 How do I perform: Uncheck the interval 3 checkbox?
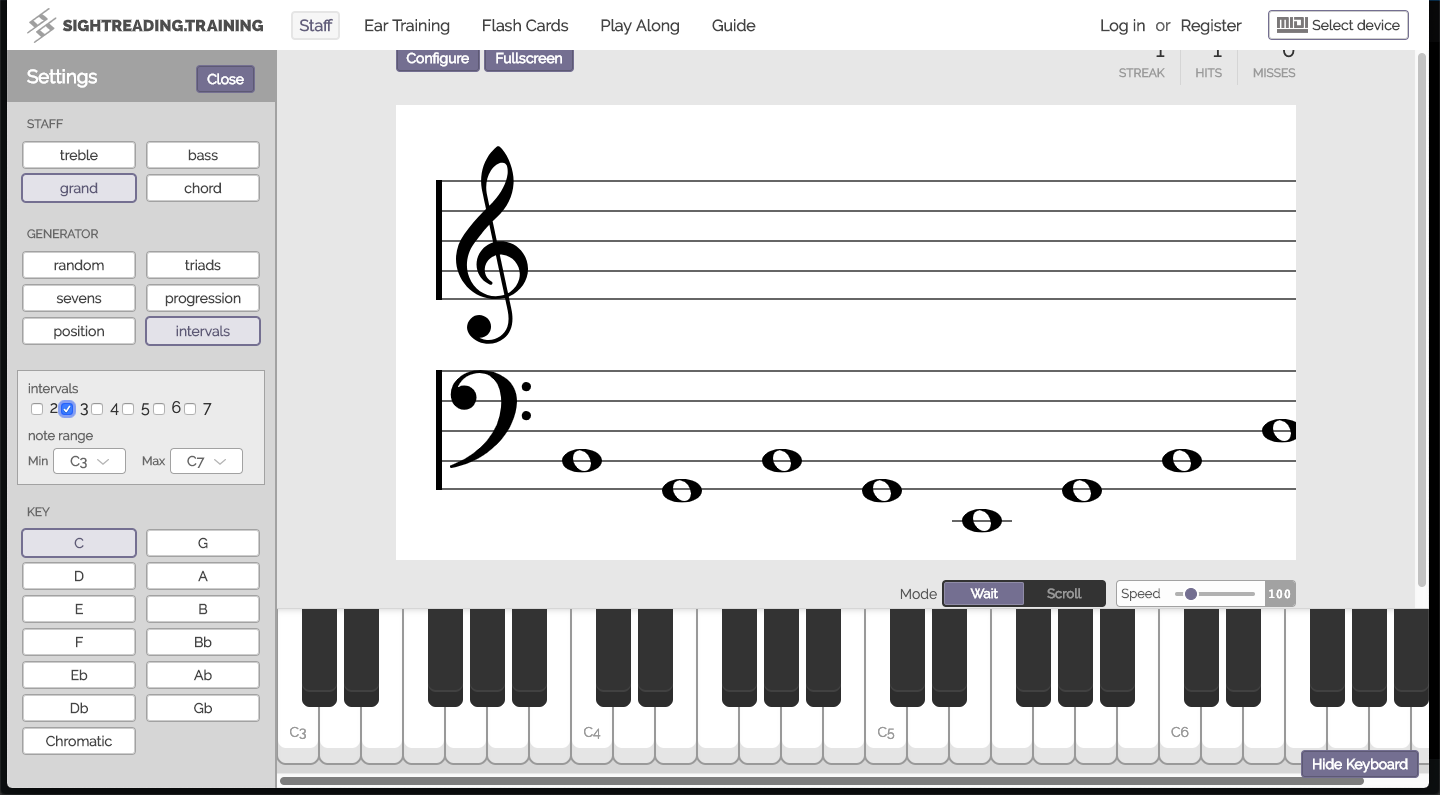(x=67, y=409)
